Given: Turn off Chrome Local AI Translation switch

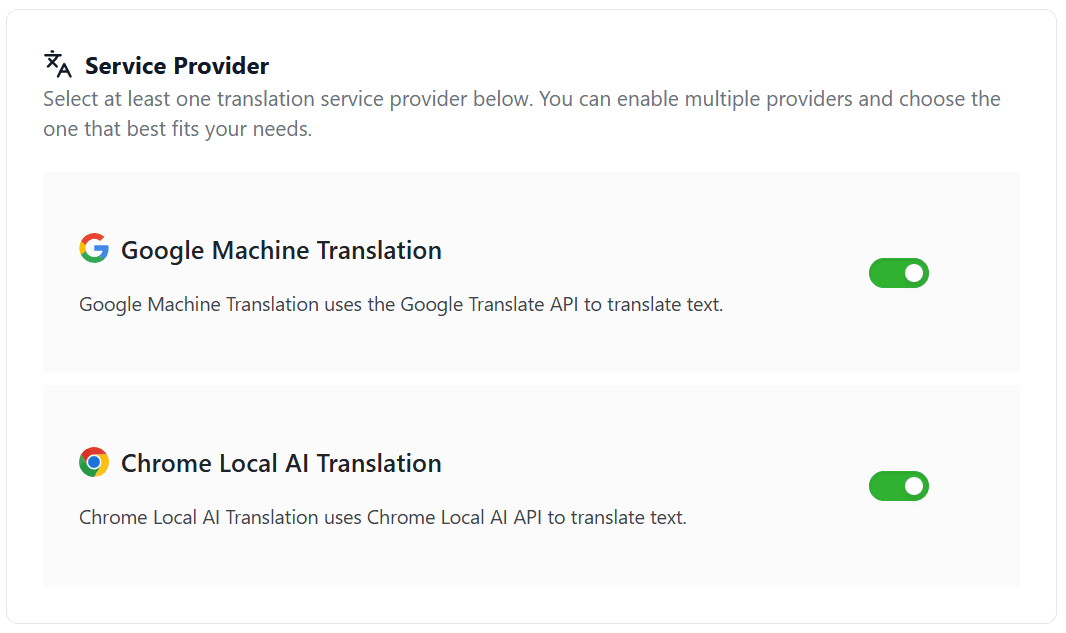Looking at the screenshot, I should click(x=898, y=487).
